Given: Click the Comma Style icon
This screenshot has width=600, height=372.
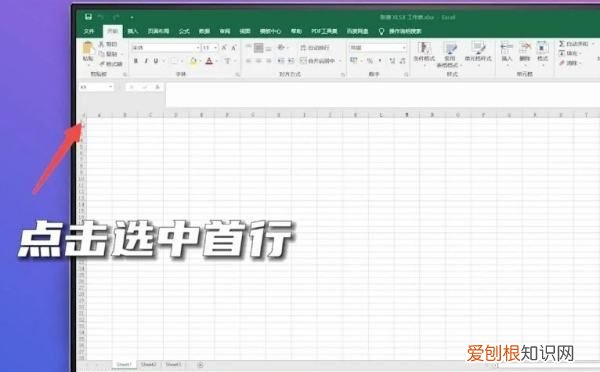Looking at the screenshot, I should point(380,61).
